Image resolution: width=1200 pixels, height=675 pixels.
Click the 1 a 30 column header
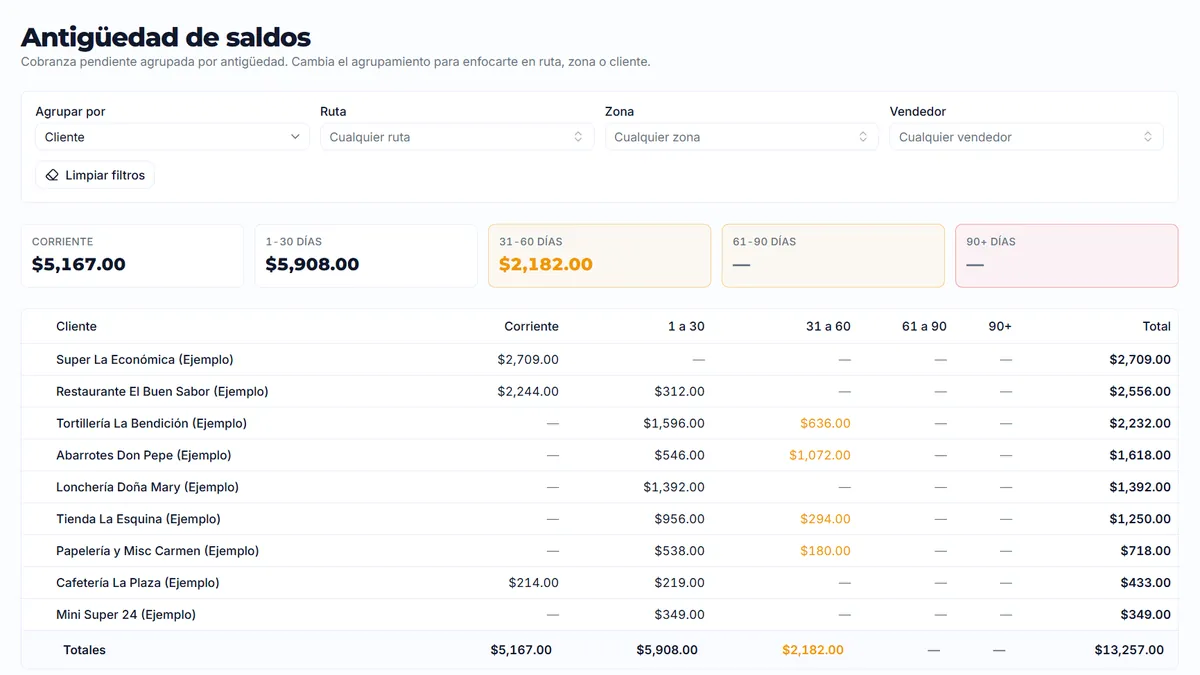click(686, 327)
